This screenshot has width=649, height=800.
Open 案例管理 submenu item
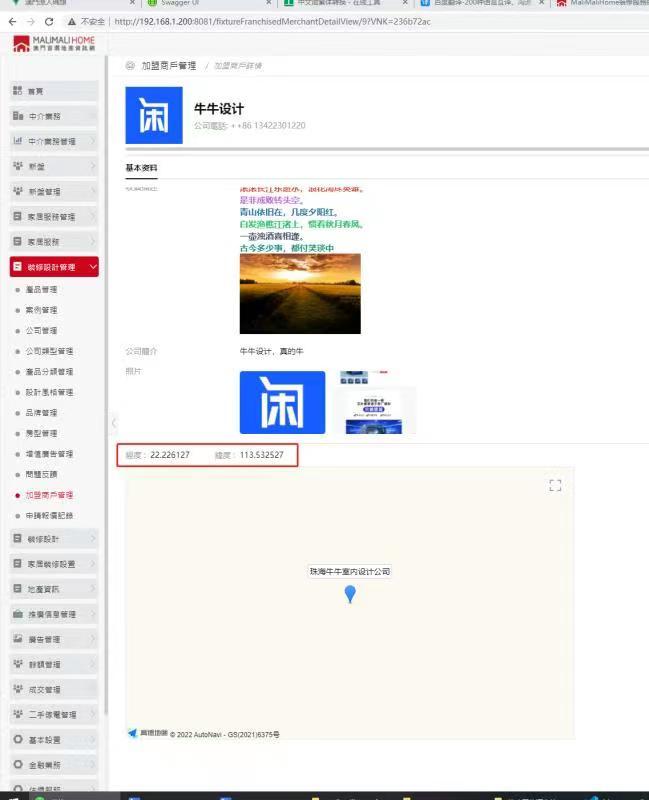coord(41,310)
